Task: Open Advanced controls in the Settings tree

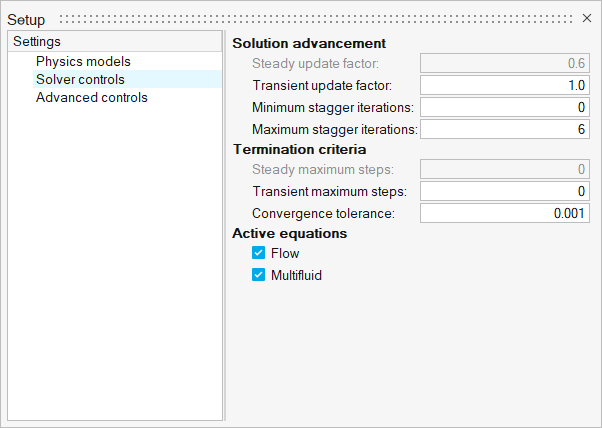Action: coord(91,97)
